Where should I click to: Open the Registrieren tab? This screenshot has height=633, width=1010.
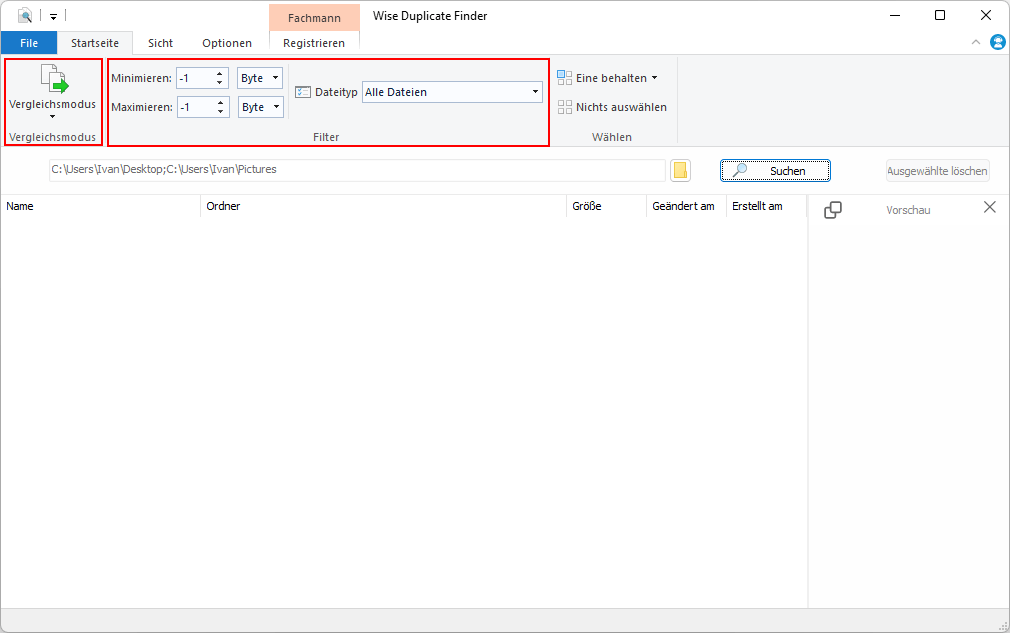click(x=314, y=43)
